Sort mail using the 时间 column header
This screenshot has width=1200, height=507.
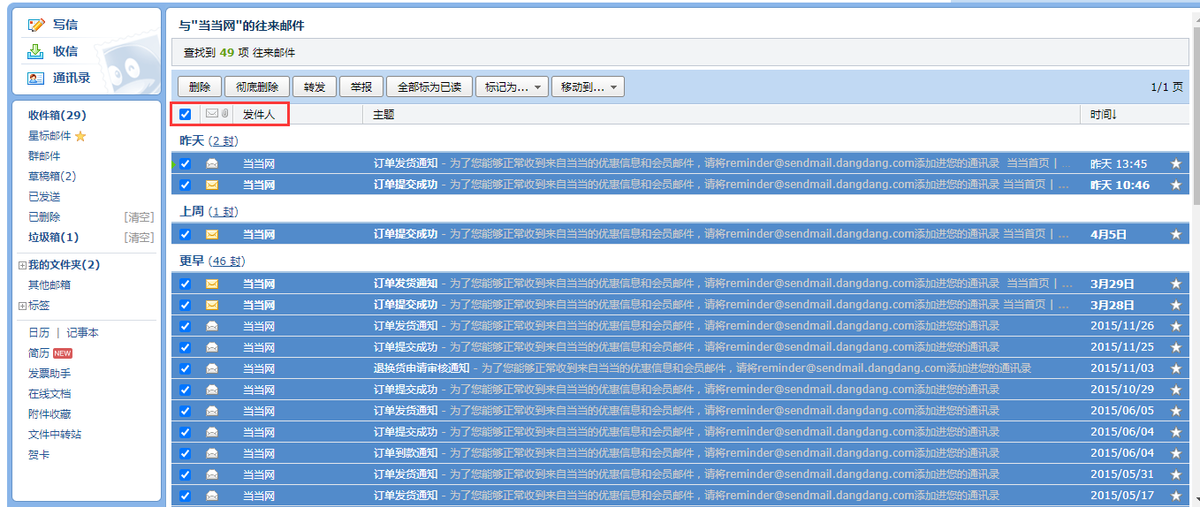[1103, 114]
